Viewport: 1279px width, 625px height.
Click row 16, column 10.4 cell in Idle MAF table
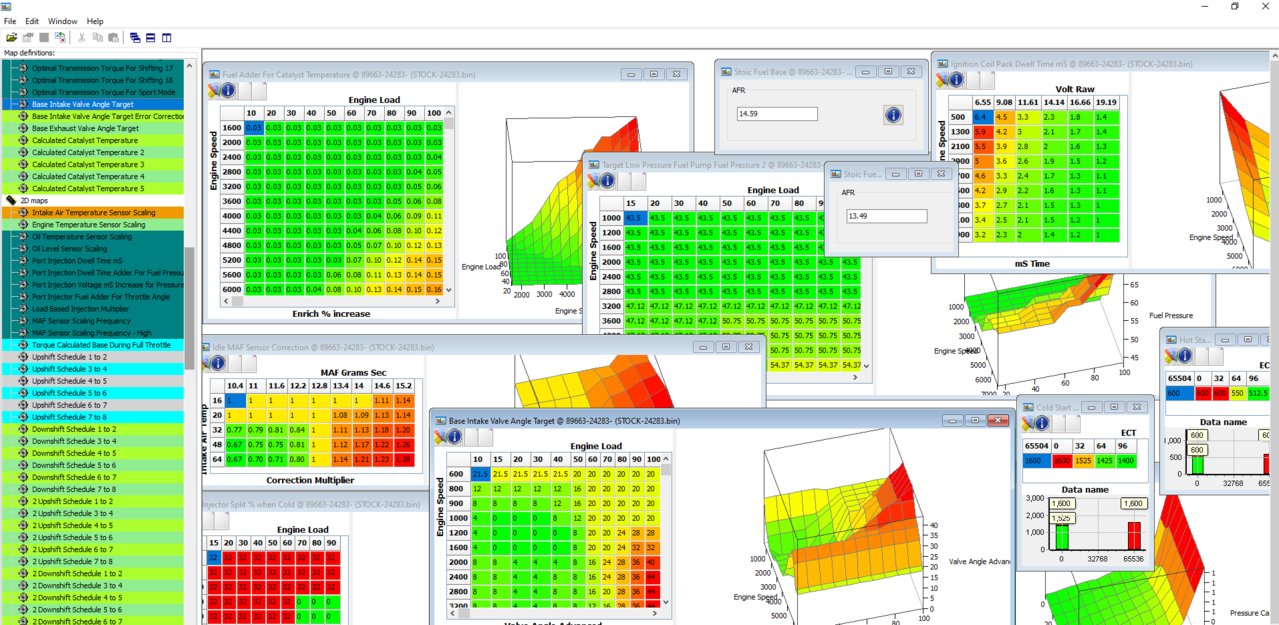236,400
